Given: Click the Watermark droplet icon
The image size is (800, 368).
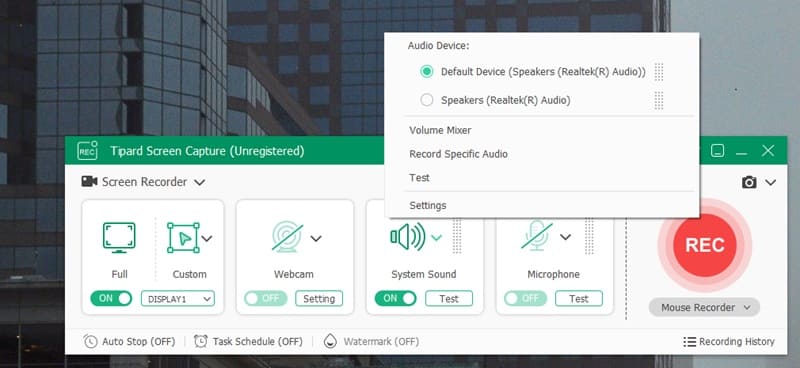Looking at the screenshot, I should (x=330, y=341).
